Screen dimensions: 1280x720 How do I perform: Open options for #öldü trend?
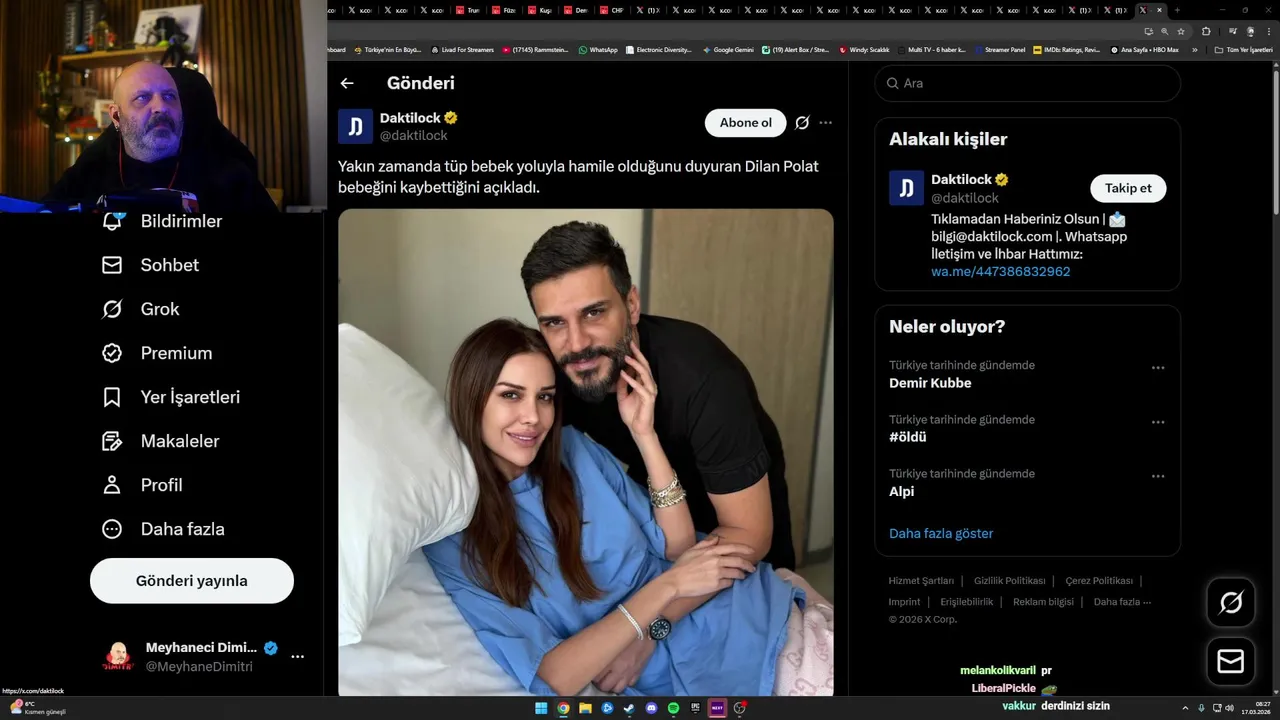(x=1158, y=422)
